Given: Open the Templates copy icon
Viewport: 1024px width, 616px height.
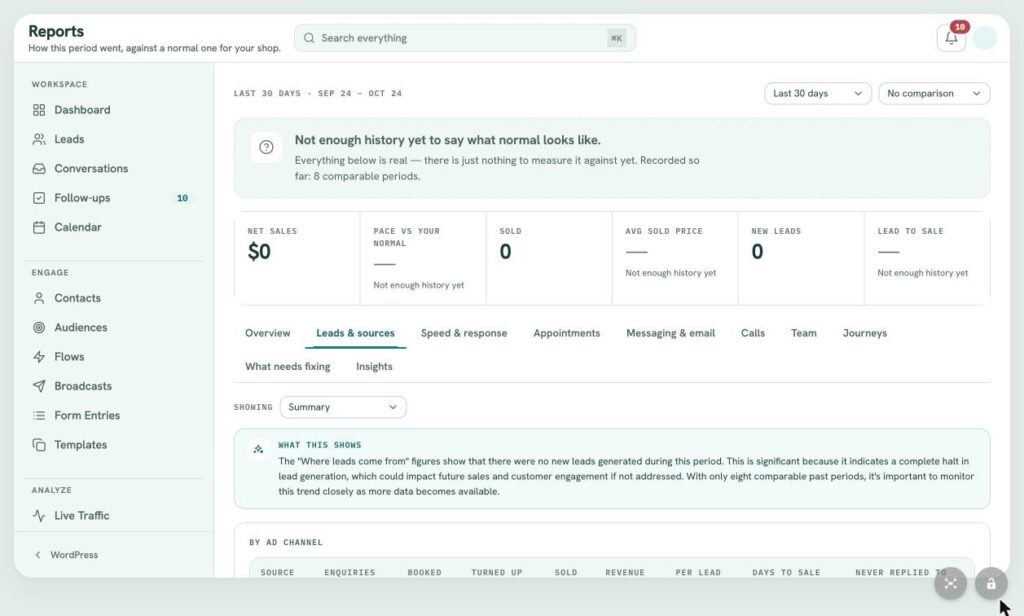Looking at the screenshot, I should pos(39,445).
